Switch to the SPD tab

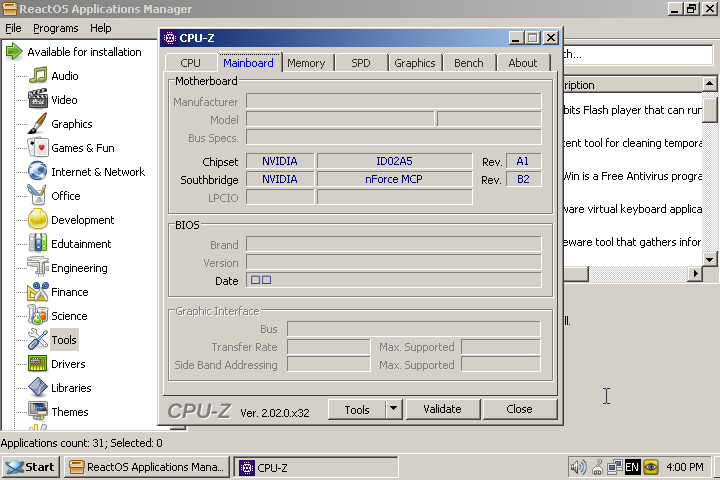tap(360, 63)
